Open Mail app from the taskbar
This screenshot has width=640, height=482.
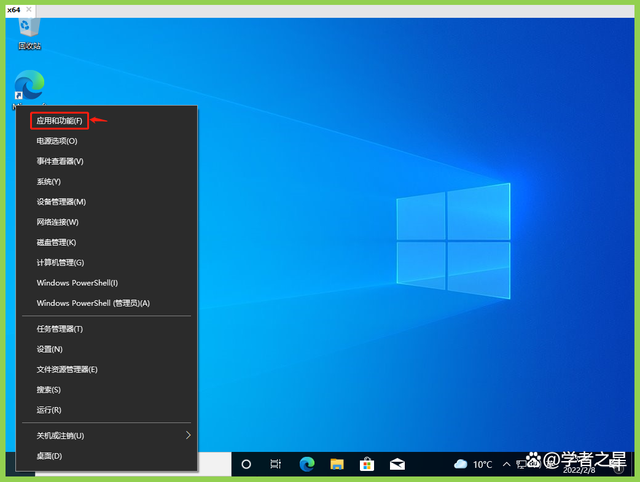[x=397, y=464]
